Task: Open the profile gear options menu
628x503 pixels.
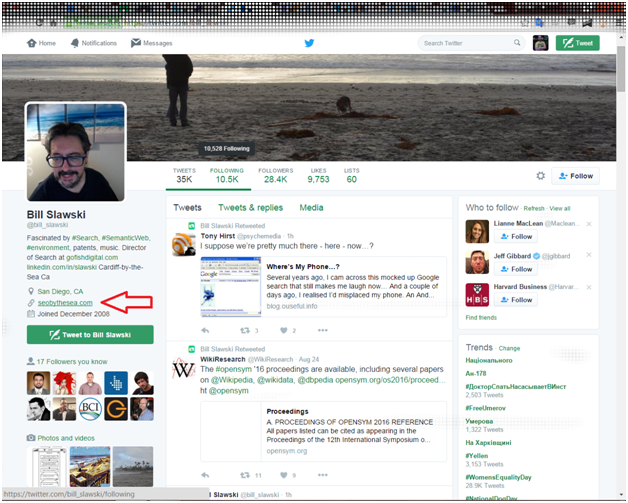Action: point(541,176)
